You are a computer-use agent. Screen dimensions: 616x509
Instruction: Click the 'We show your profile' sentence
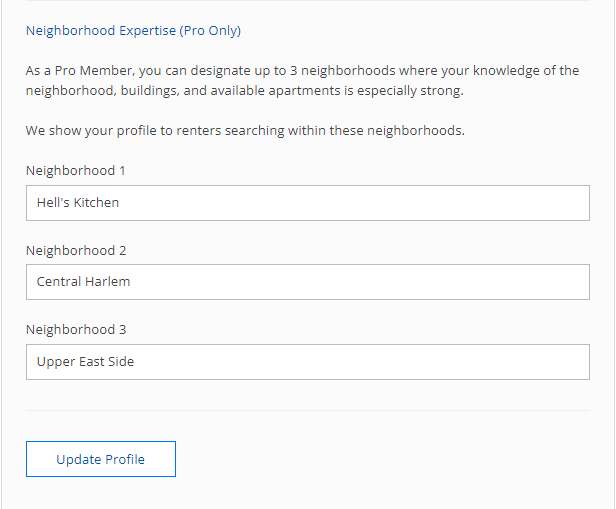[x=245, y=130]
